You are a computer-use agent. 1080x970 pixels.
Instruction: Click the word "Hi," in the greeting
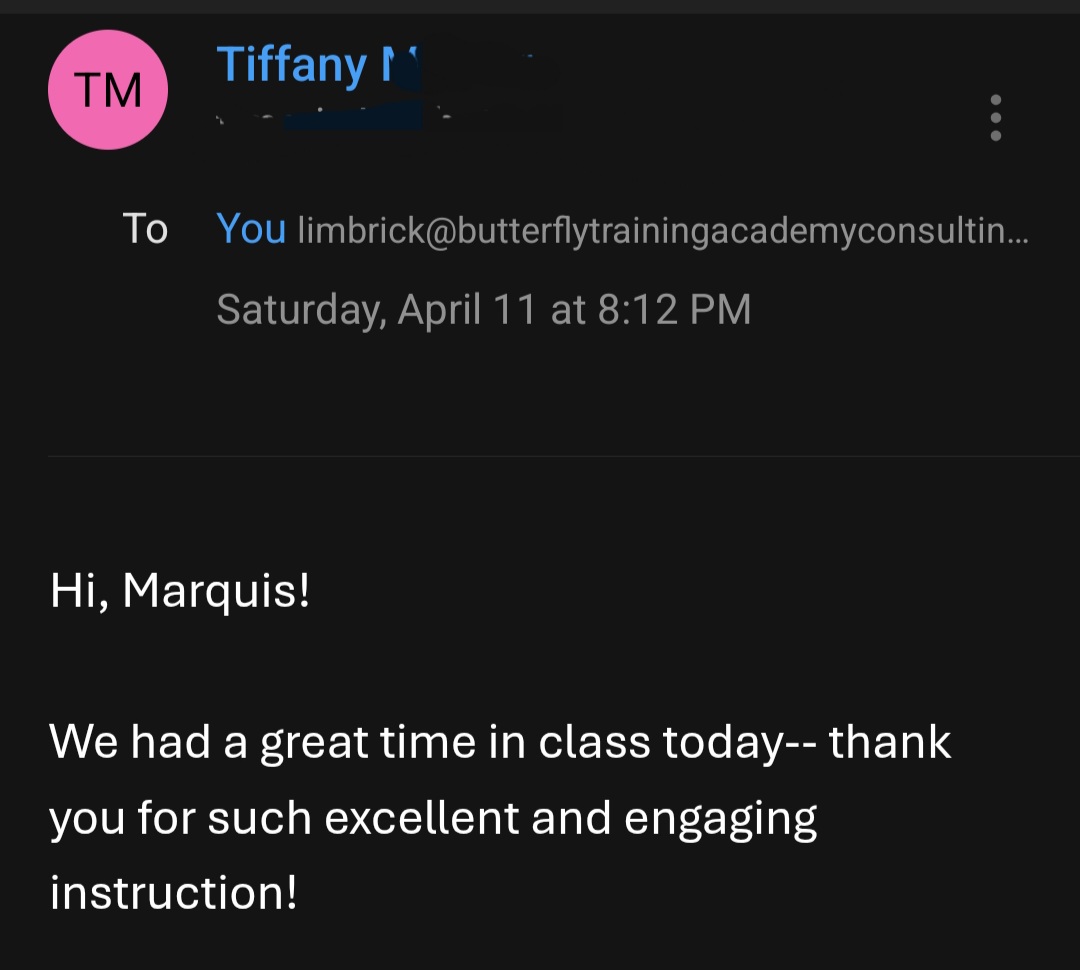(x=79, y=591)
